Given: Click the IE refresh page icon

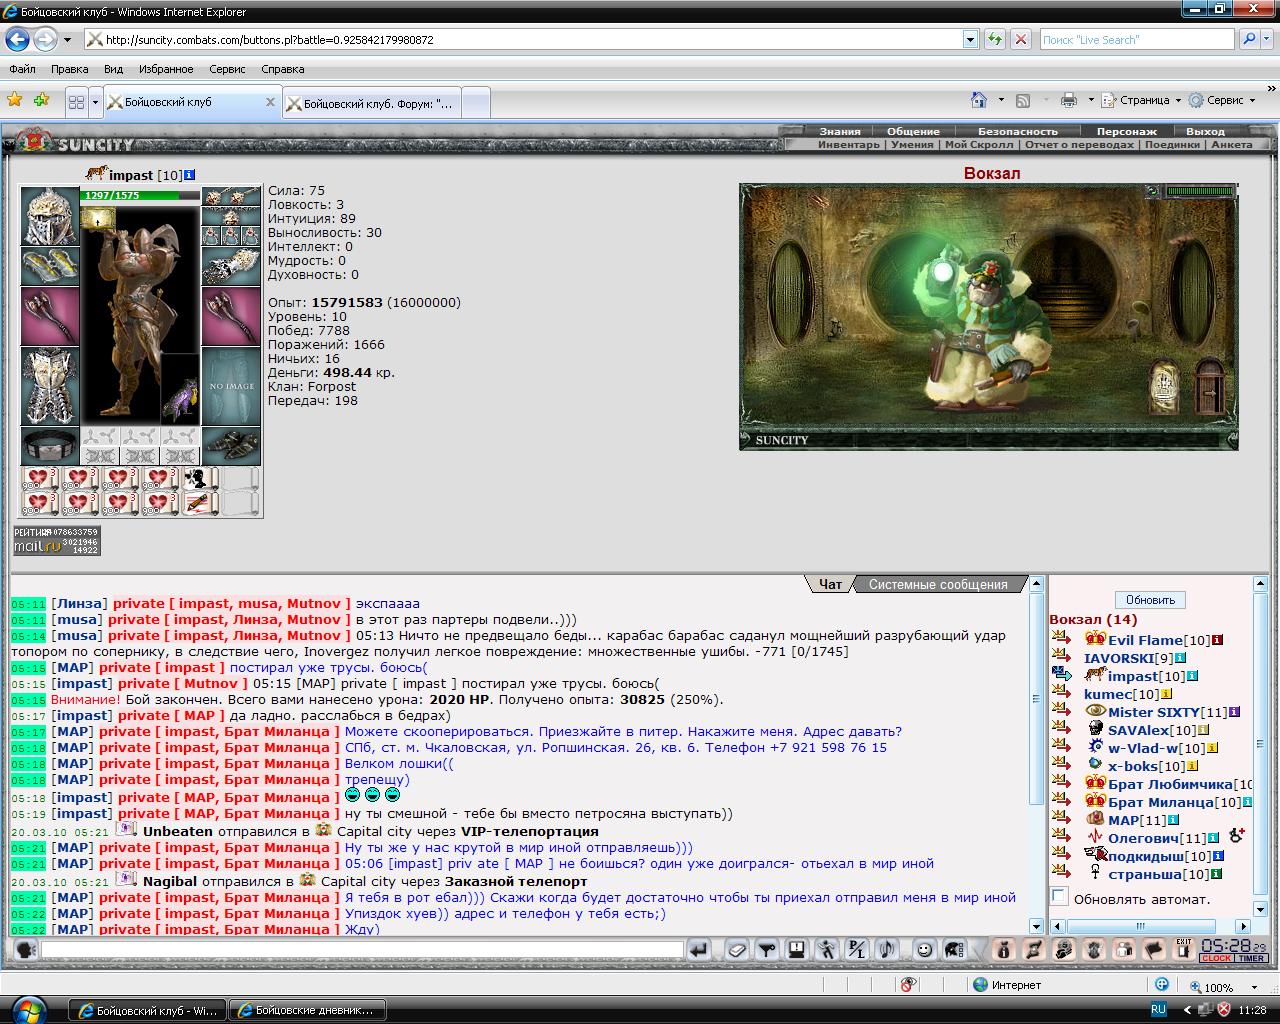Looking at the screenshot, I should pyautogui.click(x=994, y=40).
